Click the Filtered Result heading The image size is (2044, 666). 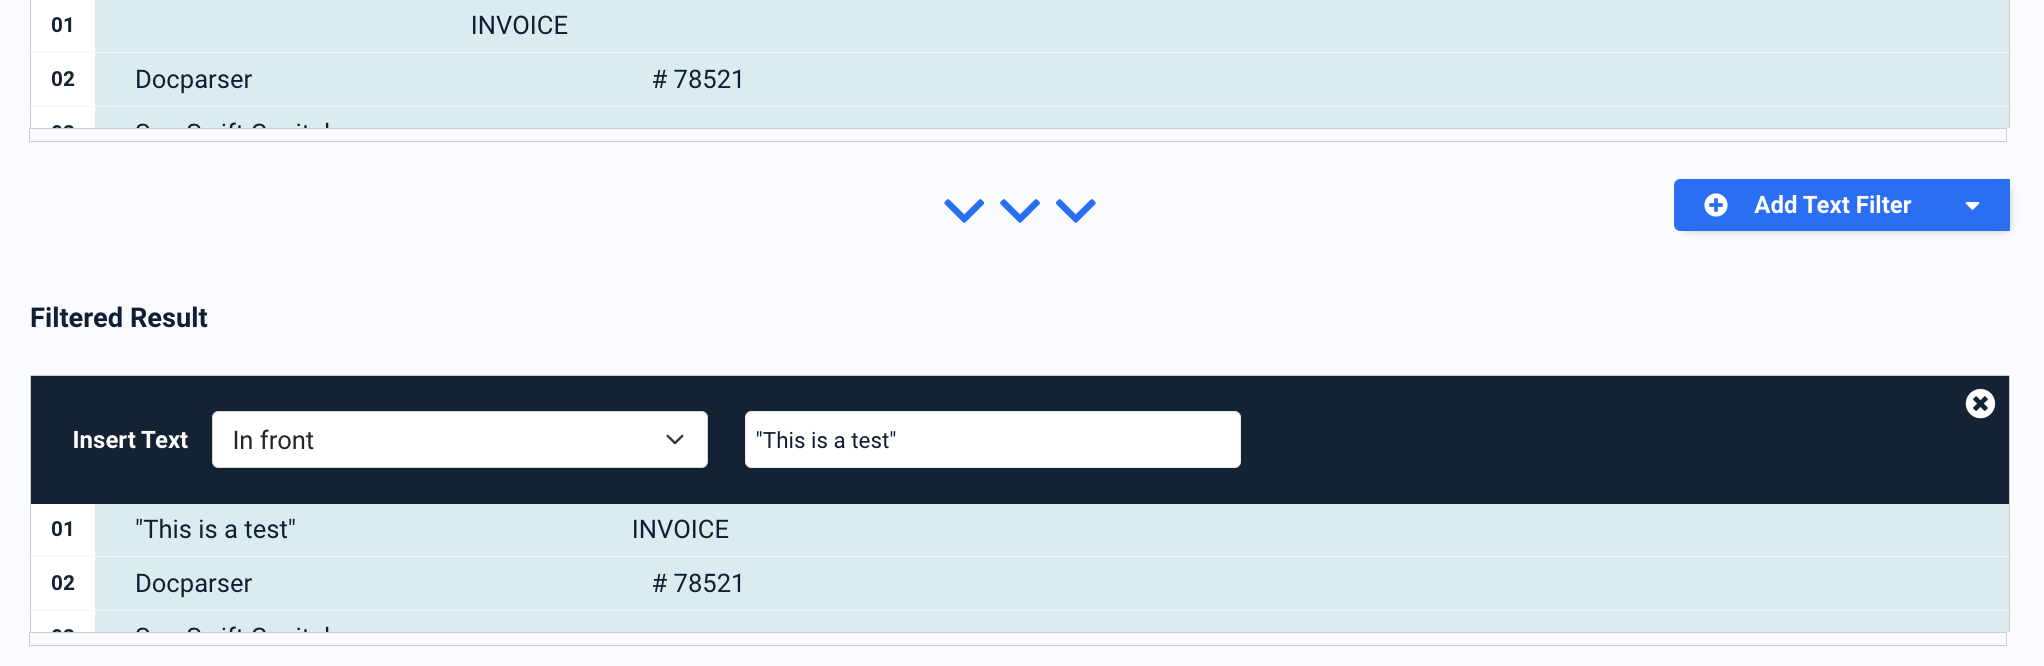pyautogui.click(x=118, y=318)
